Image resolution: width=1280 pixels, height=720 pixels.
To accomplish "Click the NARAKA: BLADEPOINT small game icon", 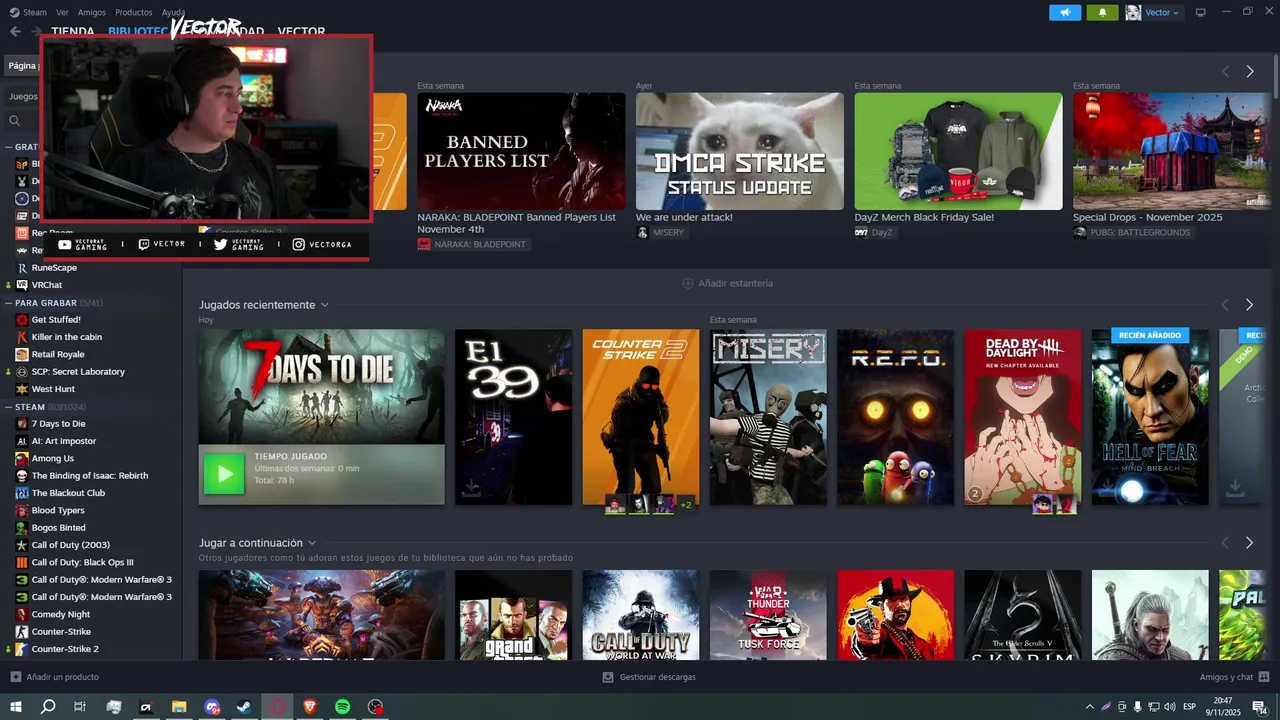I will point(424,244).
